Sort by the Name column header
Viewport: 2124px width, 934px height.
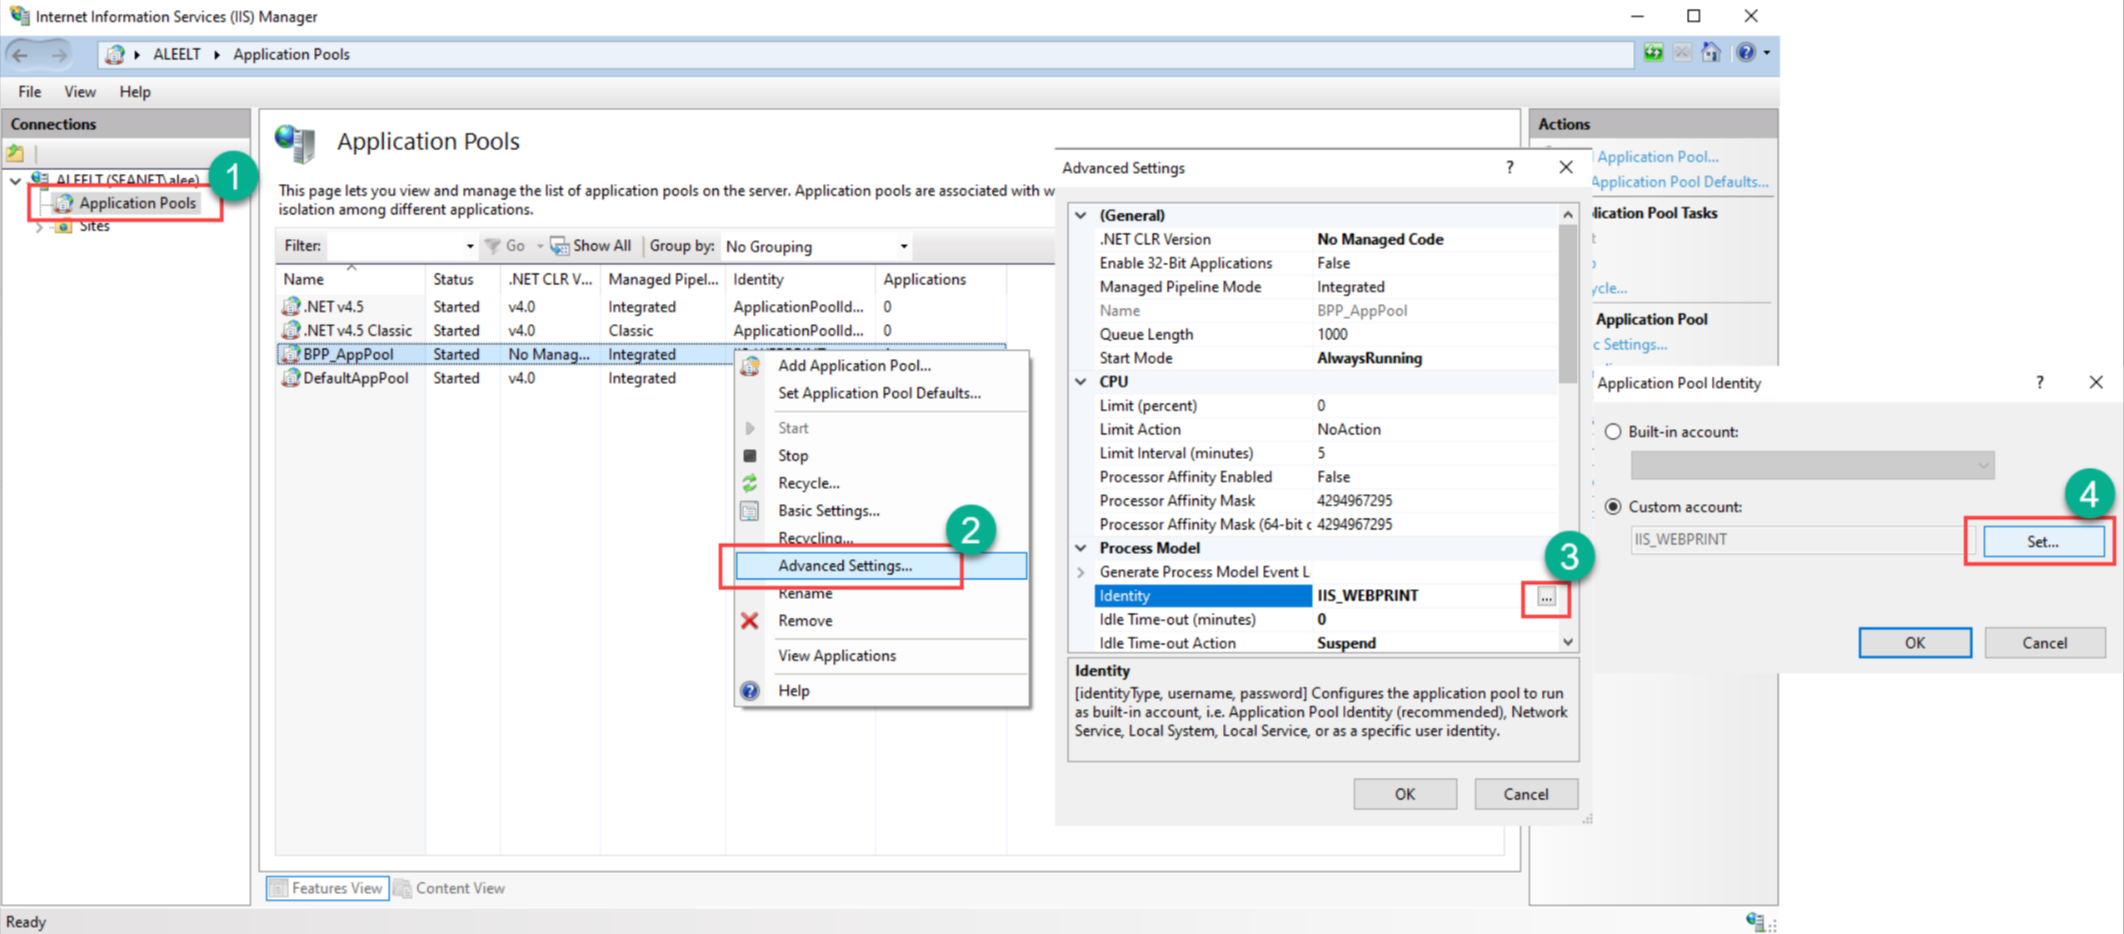(x=351, y=280)
